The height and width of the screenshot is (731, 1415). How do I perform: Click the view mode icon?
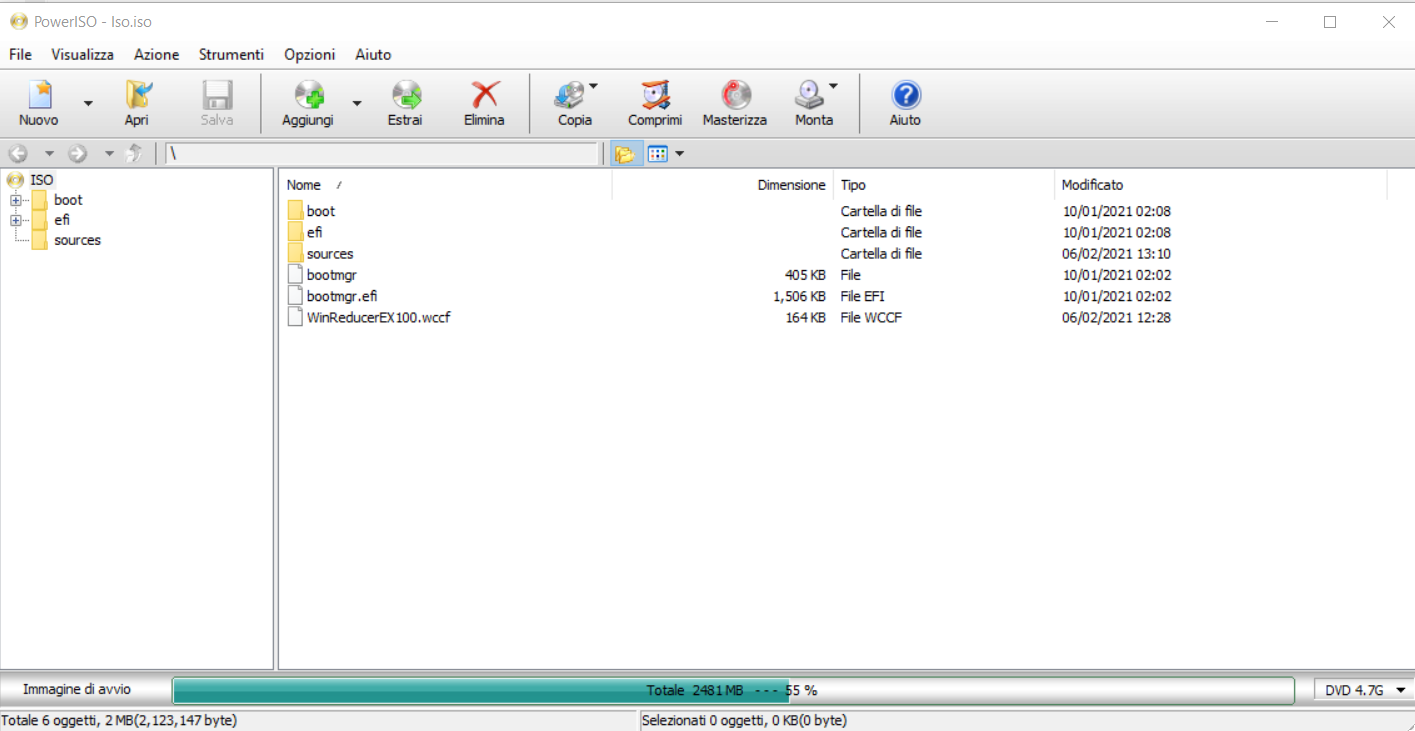pos(657,154)
